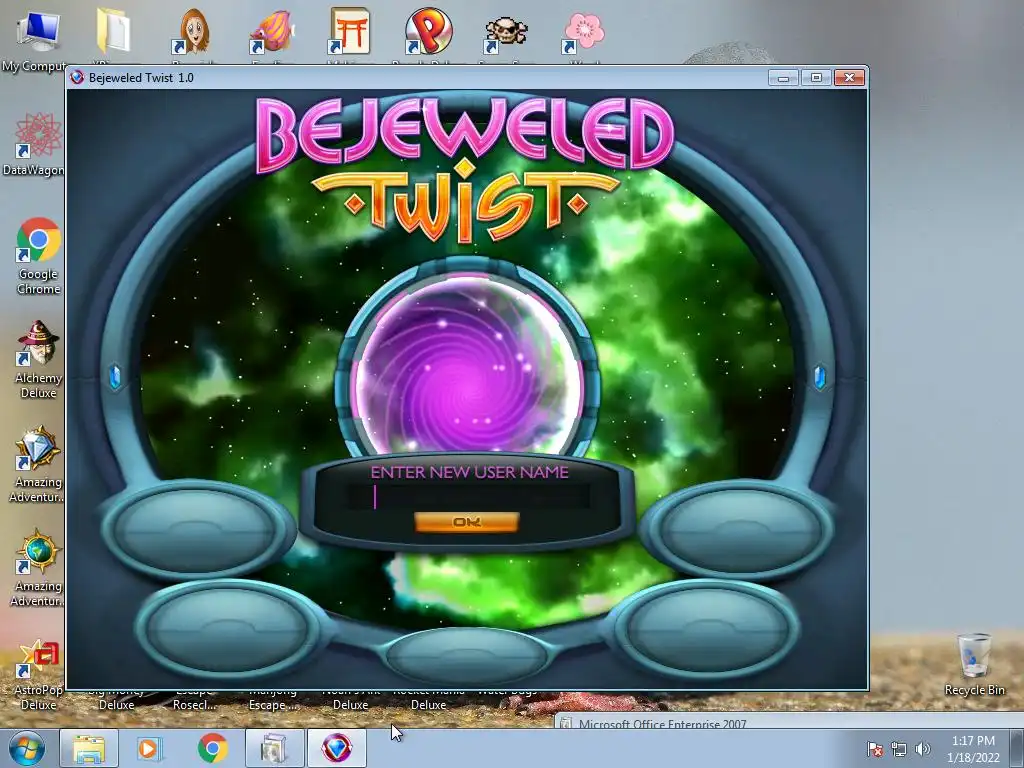
Task: Click the Show Desktop strip beside the clock
Action: 1019,748
